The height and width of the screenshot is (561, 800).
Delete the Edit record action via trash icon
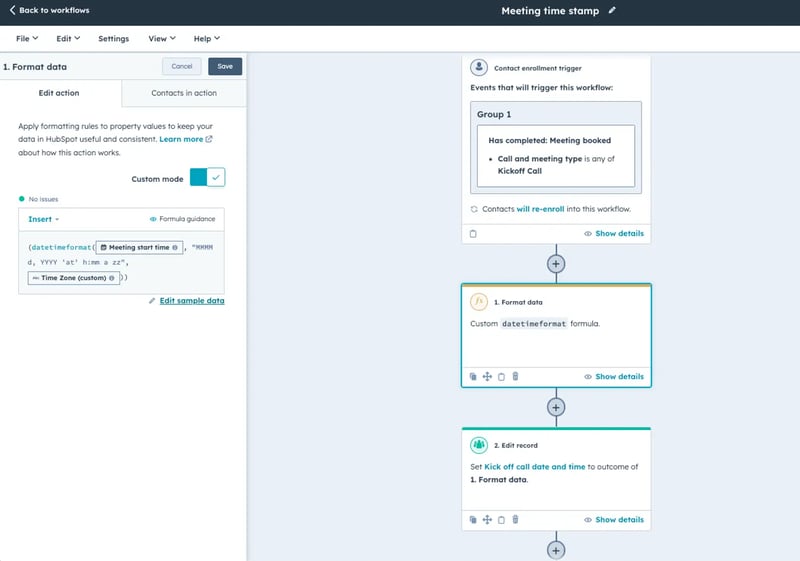(x=515, y=520)
